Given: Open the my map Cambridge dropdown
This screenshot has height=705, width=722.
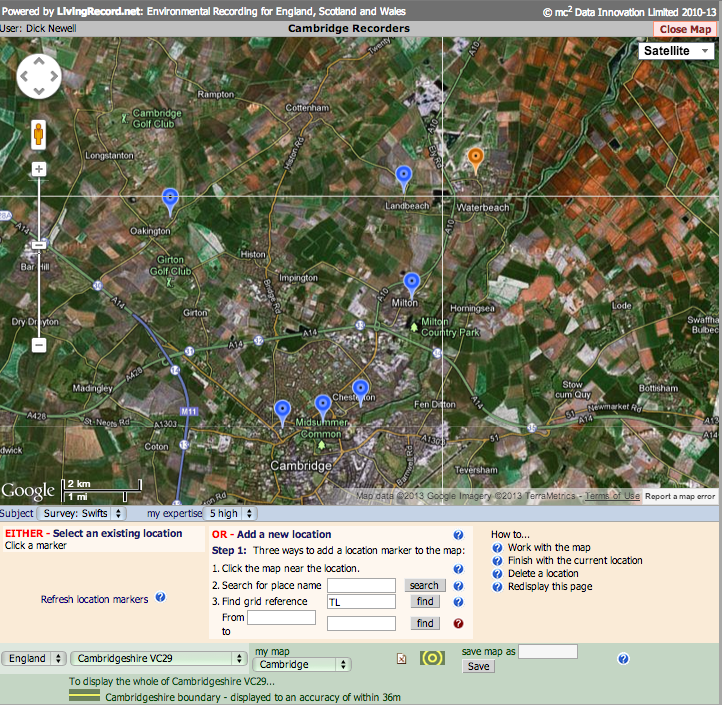Looking at the screenshot, I should (302, 664).
